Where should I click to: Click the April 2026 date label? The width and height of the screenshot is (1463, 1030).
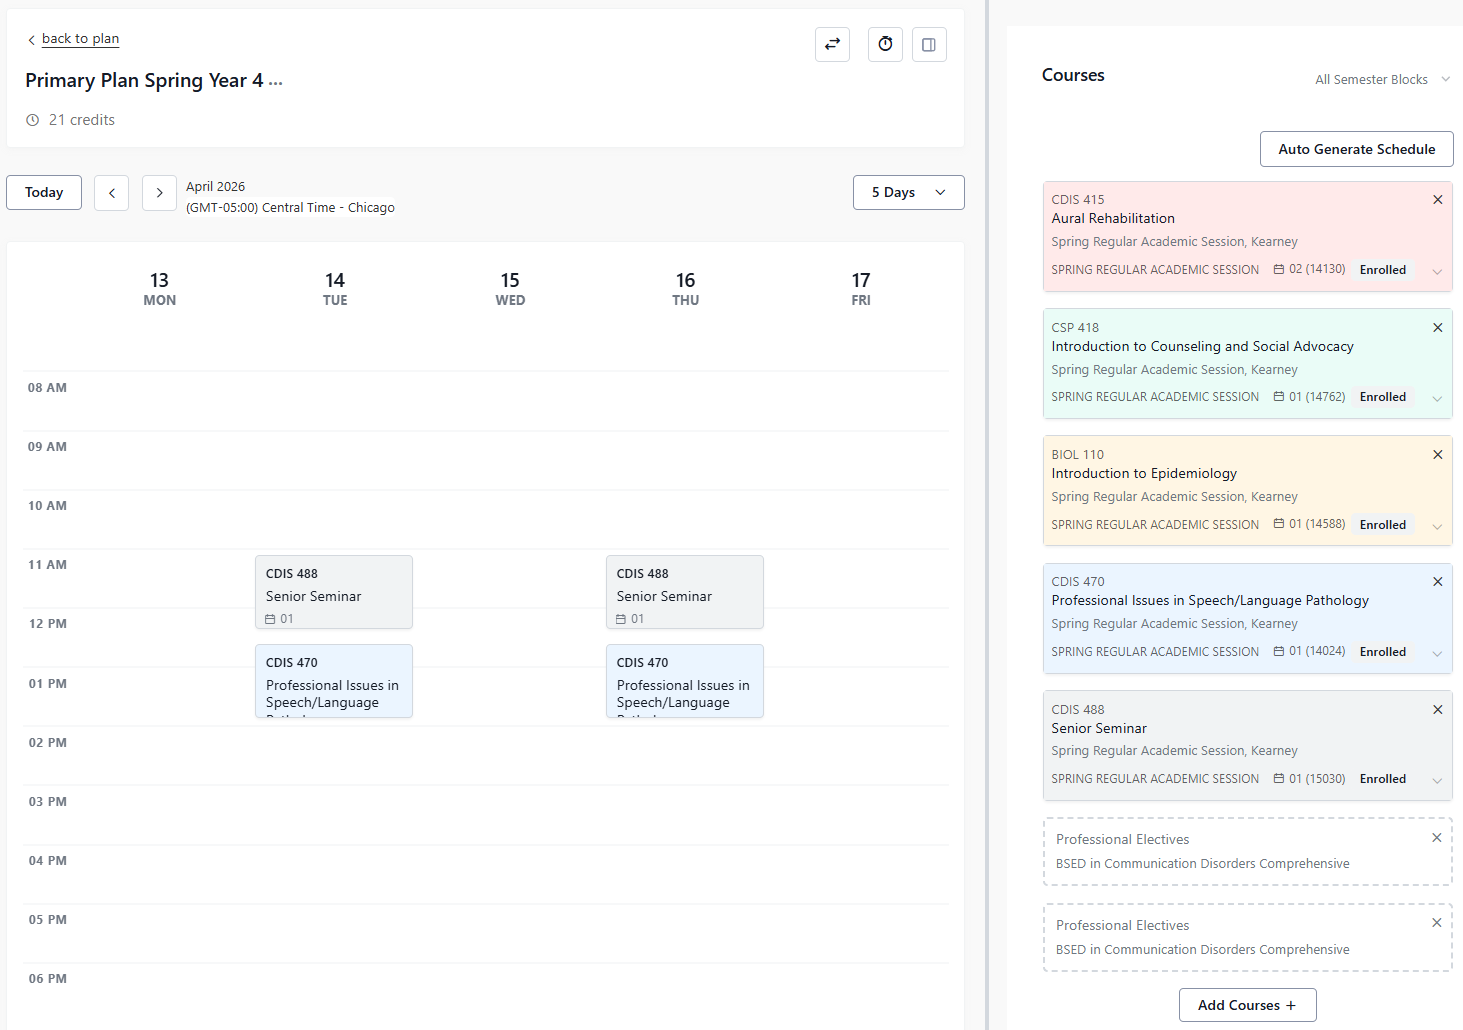pyautogui.click(x=215, y=187)
